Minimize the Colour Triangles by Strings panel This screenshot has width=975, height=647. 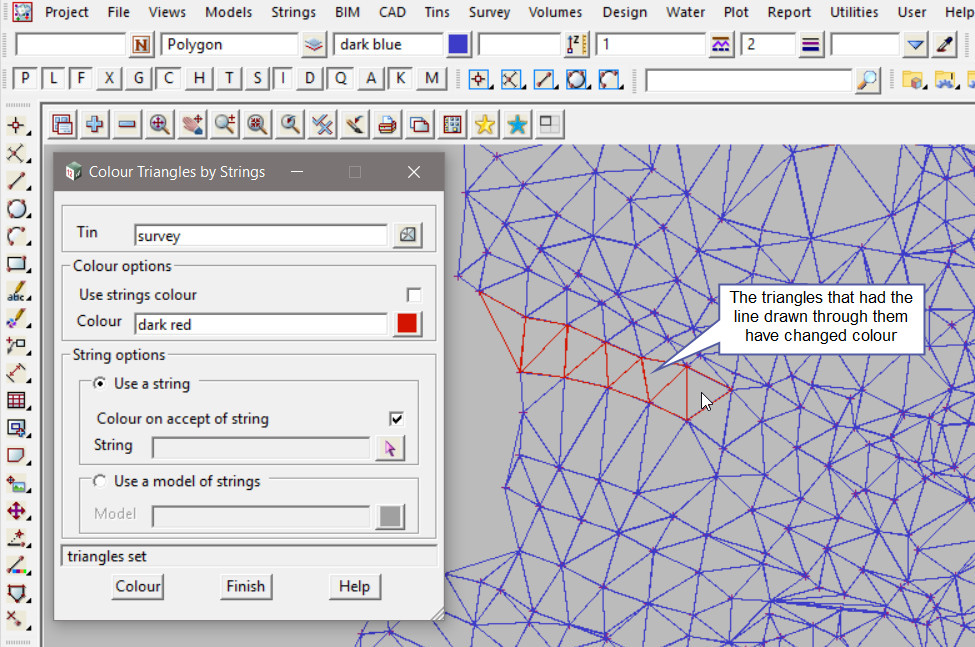(297, 172)
